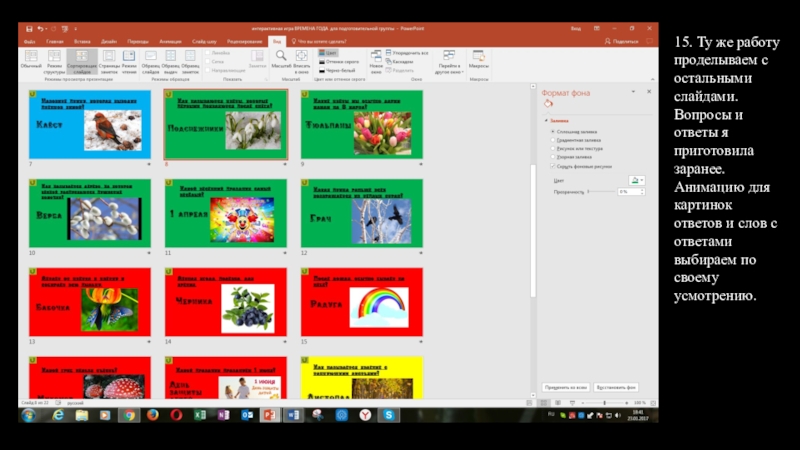Toggle the Guides (Направляющие) checkbox
The width and height of the screenshot is (800, 450).
(208, 70)
